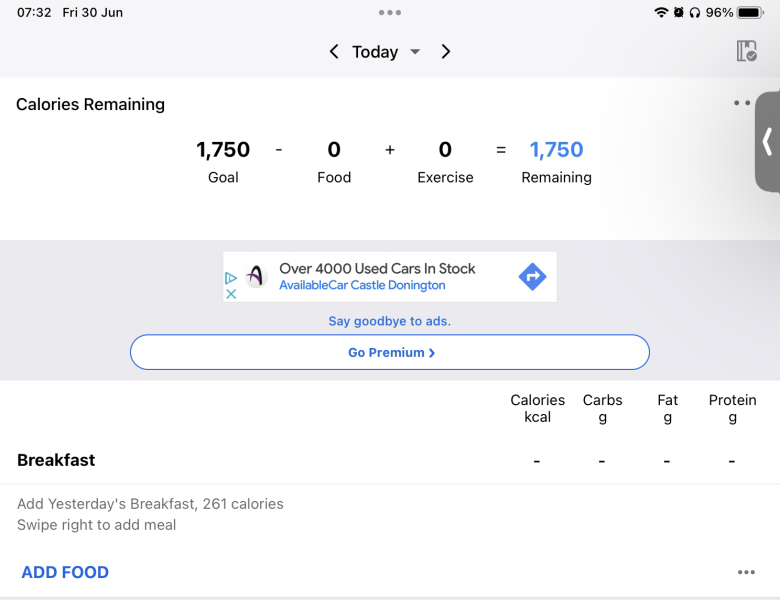Tap the 1,750 calorie Goal value

[223, 150]
